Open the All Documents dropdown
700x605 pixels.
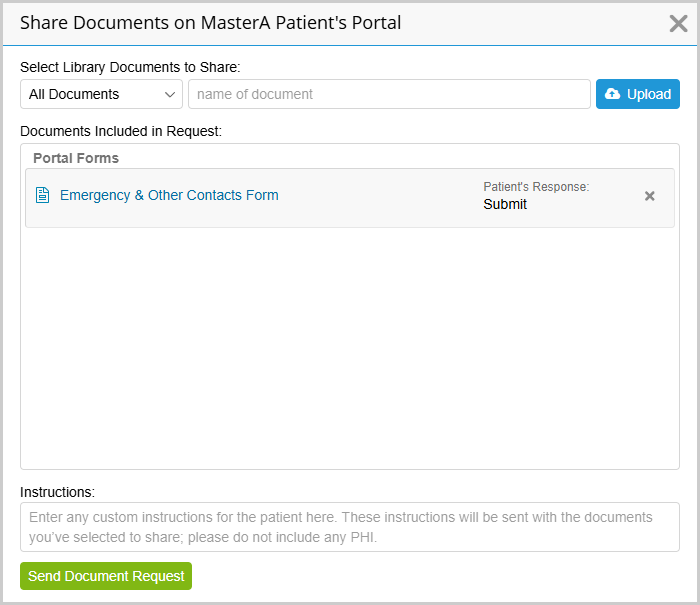(x=101, y=94)
